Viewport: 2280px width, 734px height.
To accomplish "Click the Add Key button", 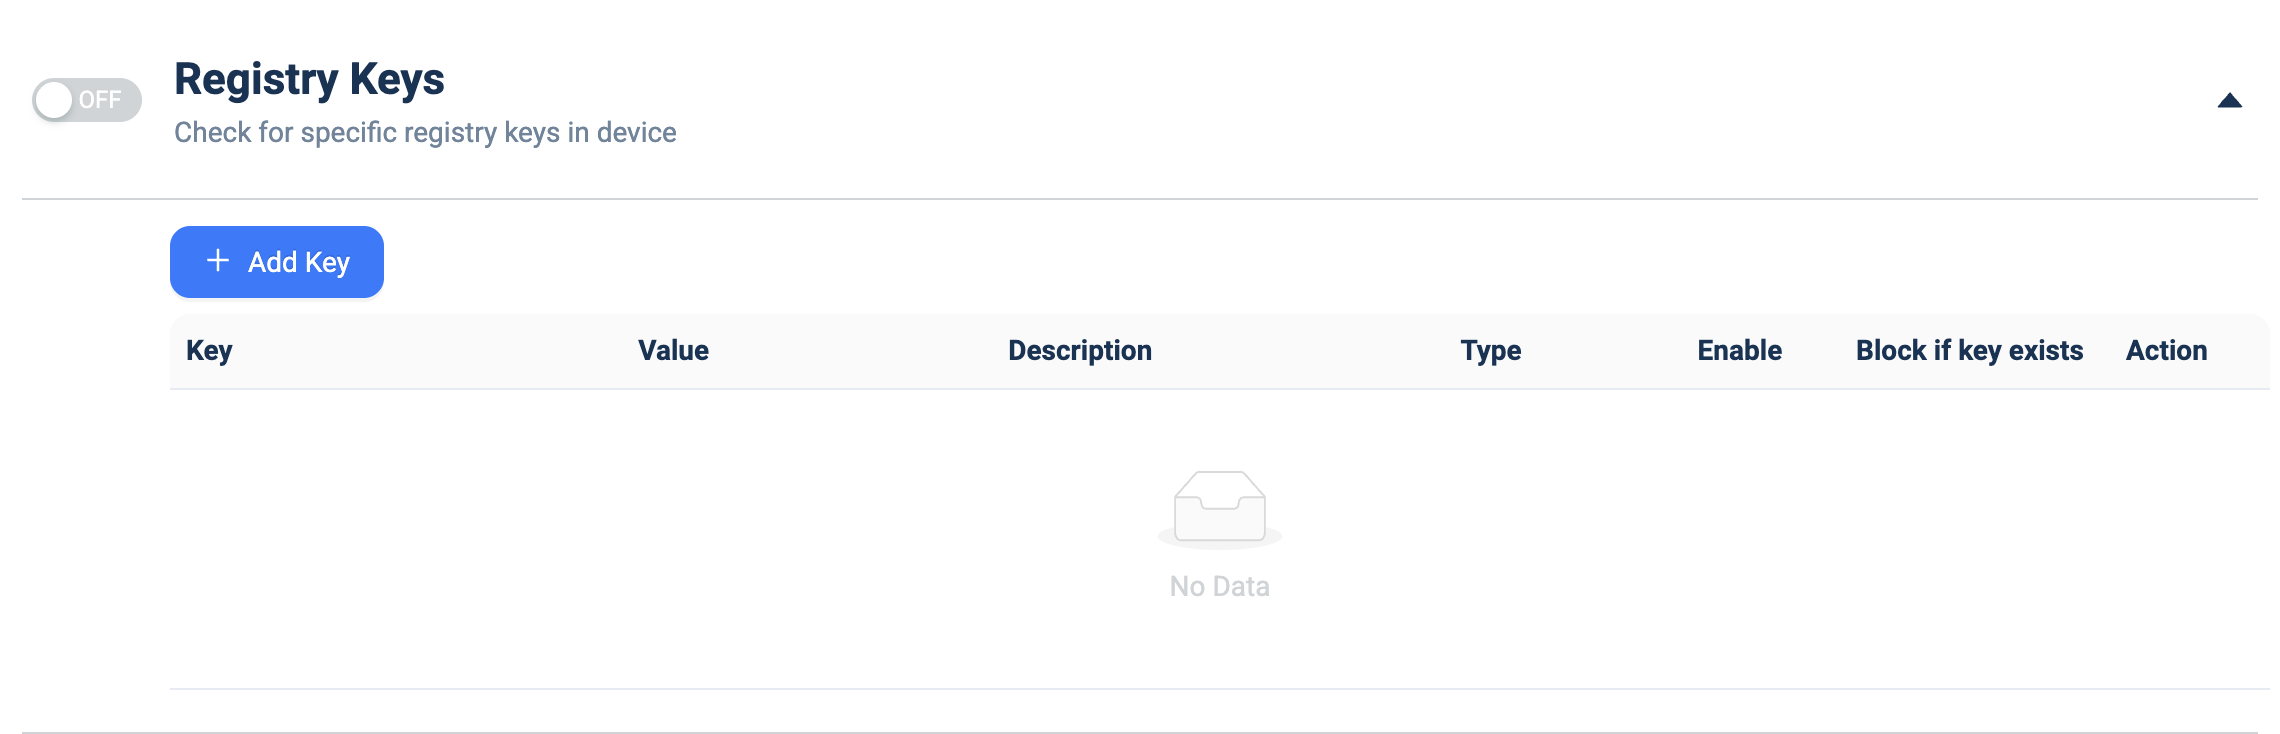I will [x=277, y=262].
